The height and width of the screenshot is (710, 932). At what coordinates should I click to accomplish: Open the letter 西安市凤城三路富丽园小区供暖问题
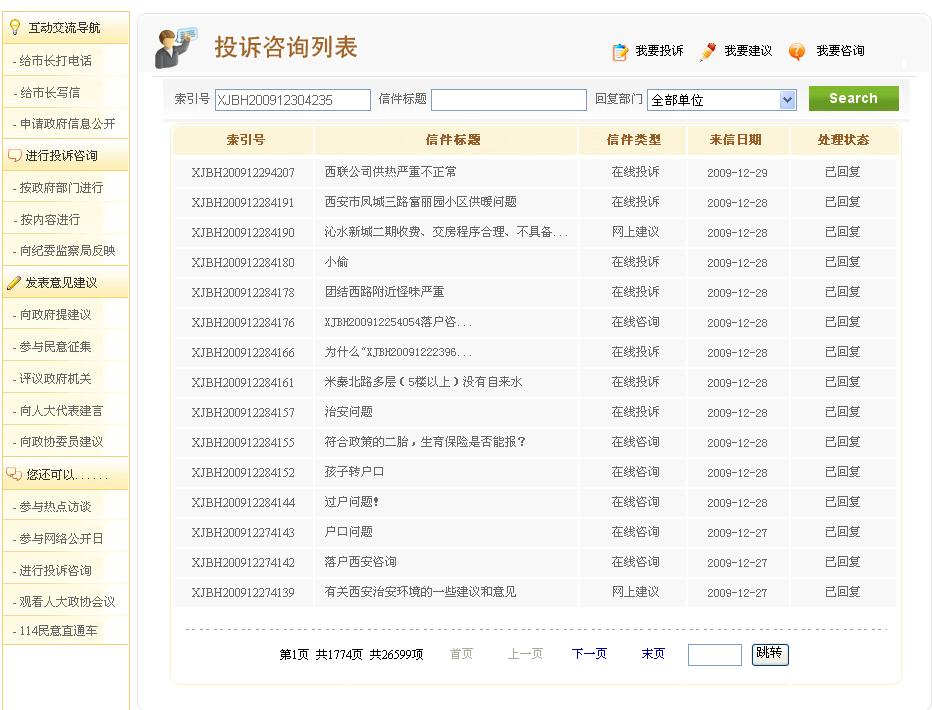click(x=420, y=202)
